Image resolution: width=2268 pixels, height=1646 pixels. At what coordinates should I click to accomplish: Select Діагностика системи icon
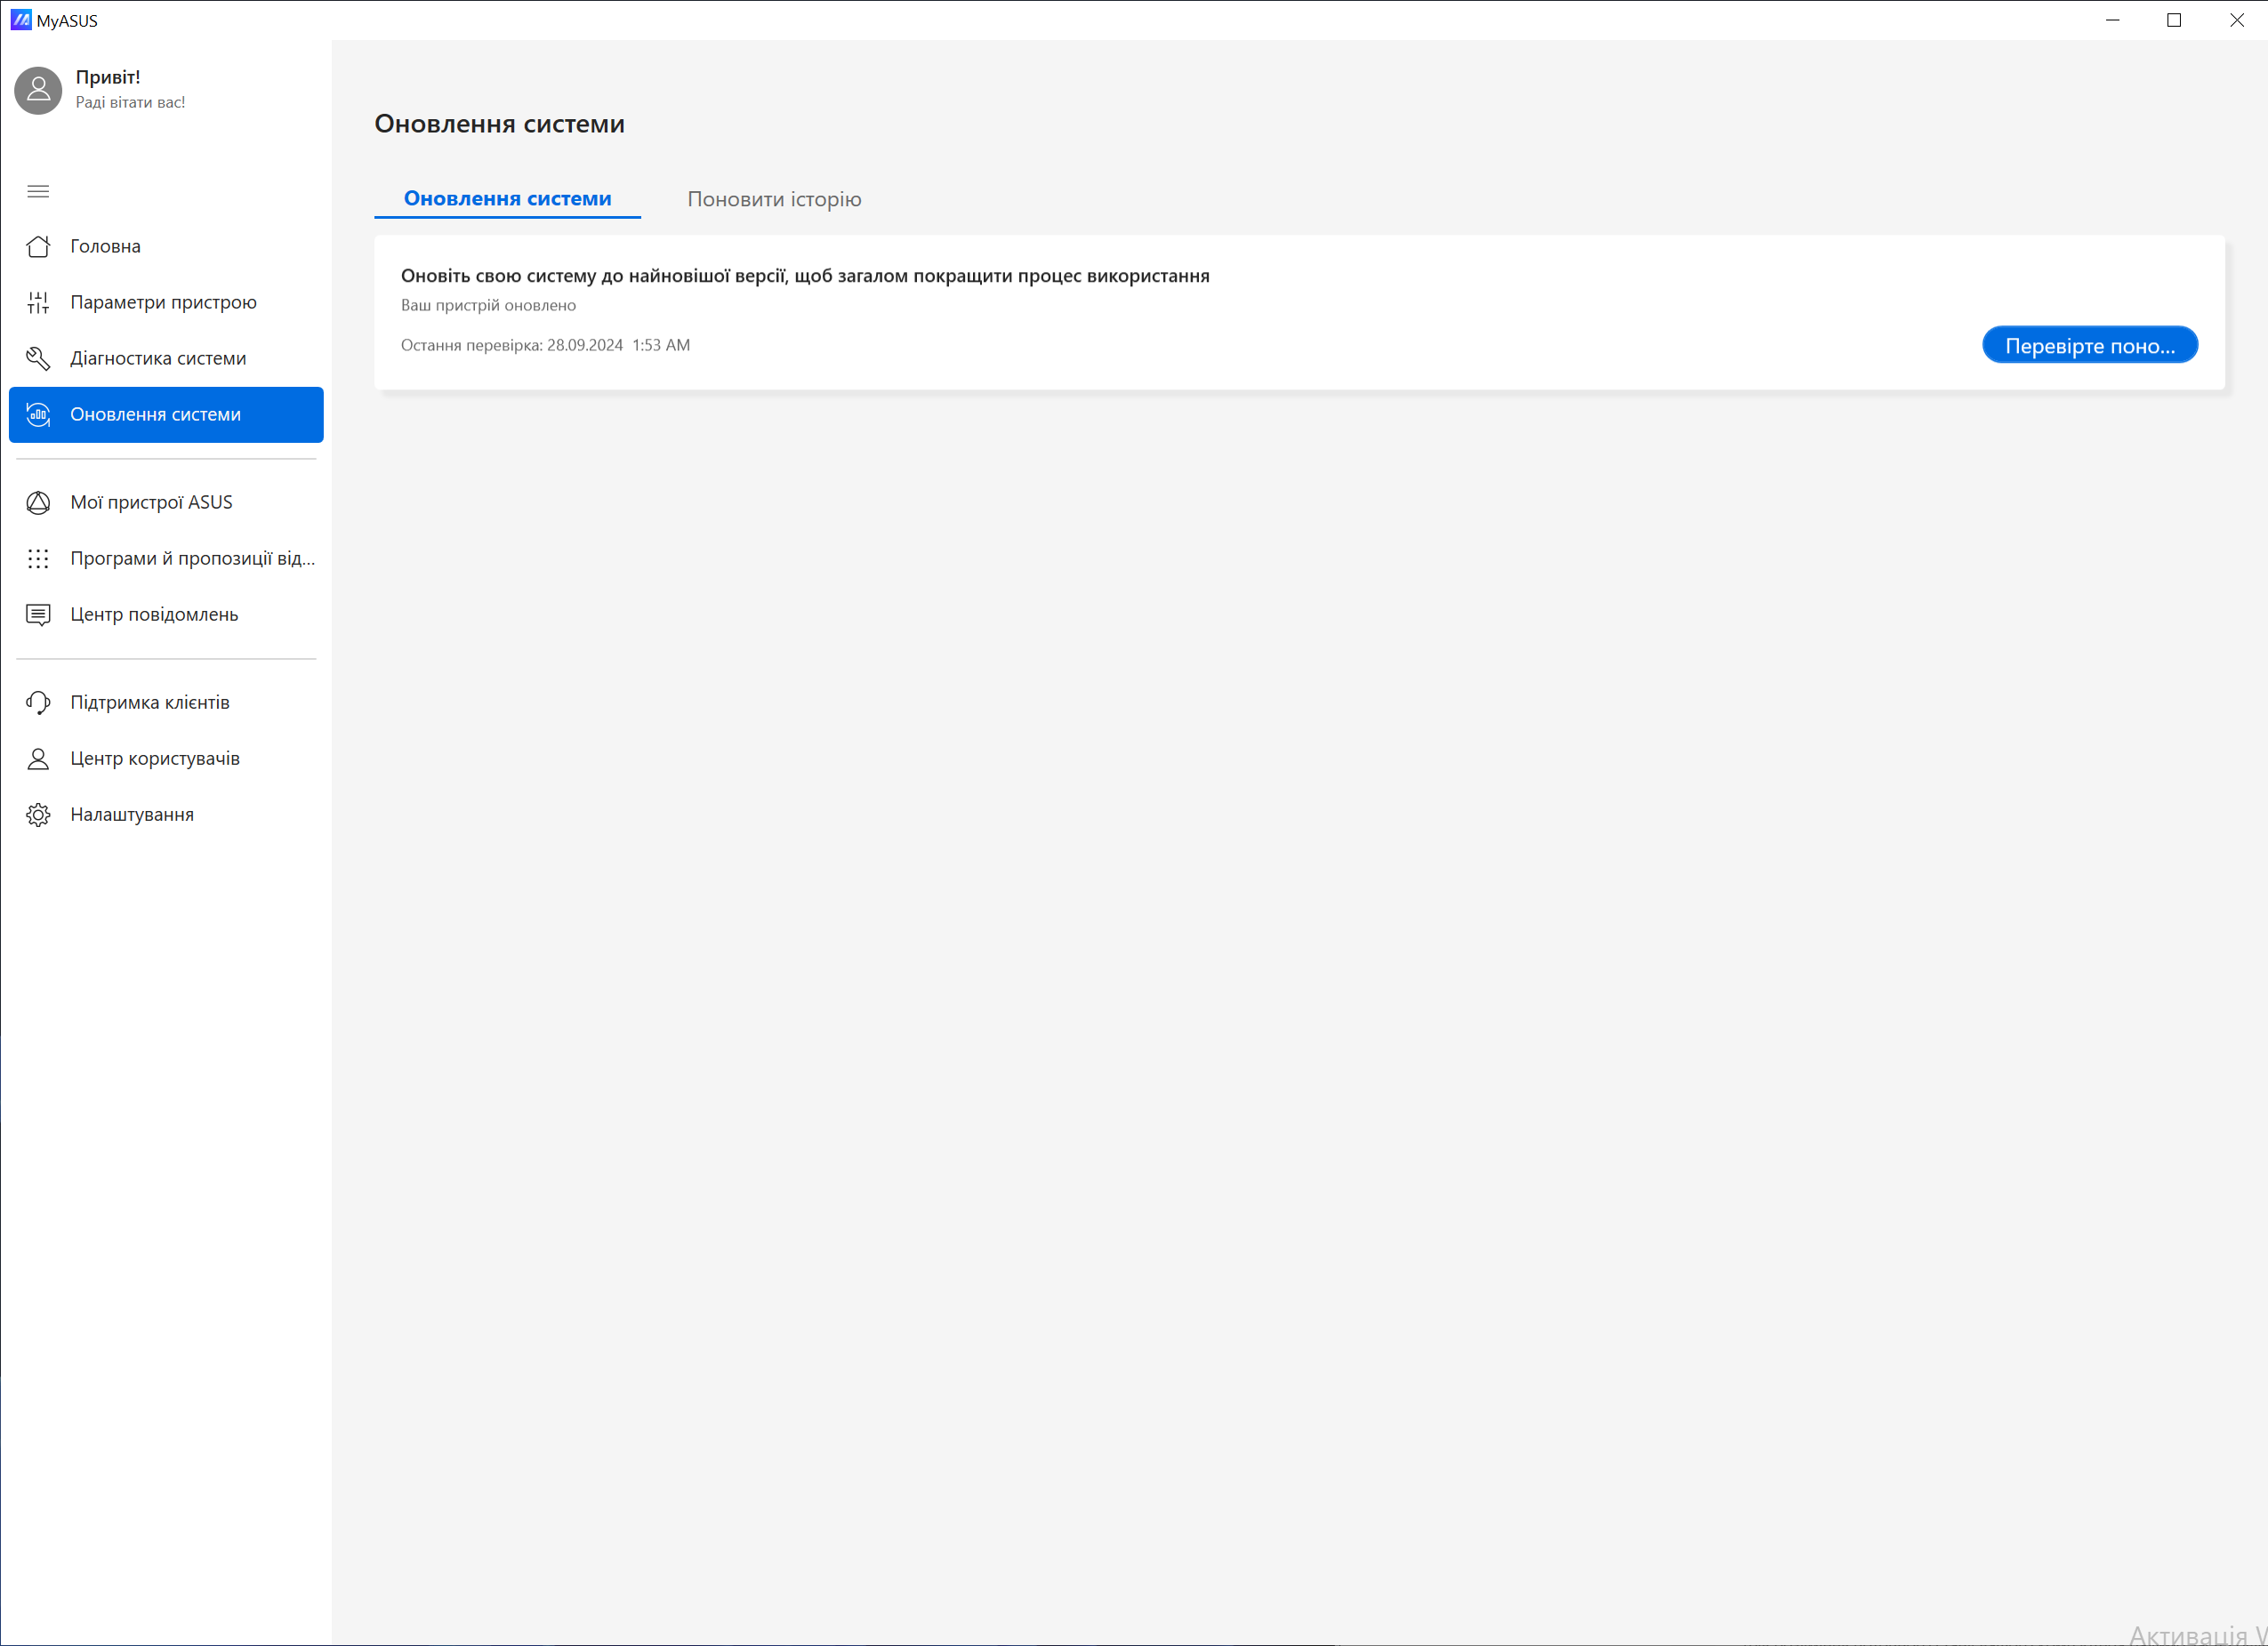coord(39,357)
